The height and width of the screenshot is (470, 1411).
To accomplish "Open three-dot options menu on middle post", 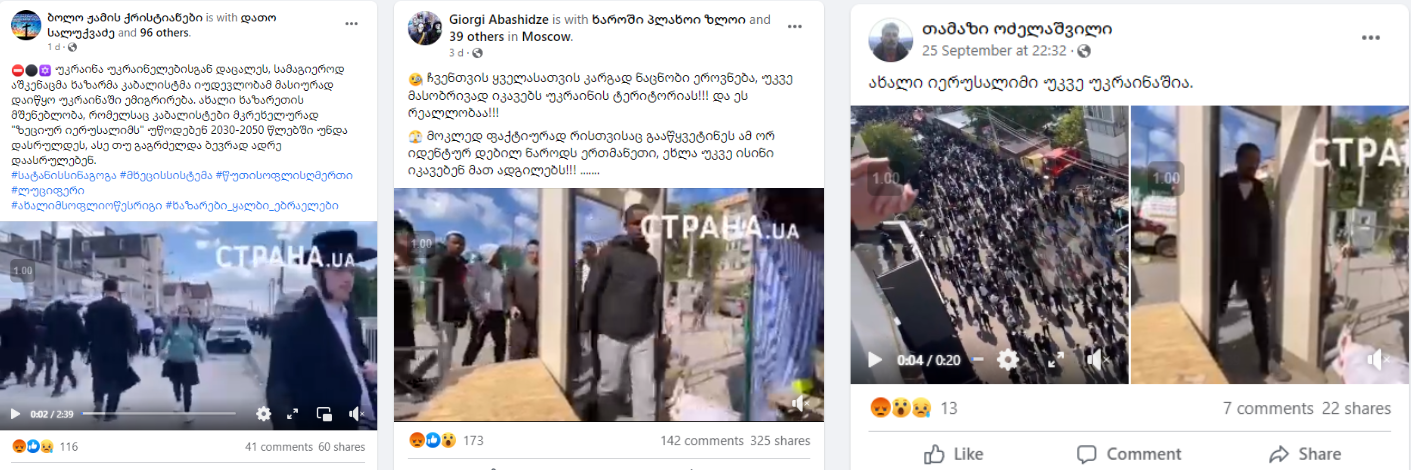I will point(799,21).
